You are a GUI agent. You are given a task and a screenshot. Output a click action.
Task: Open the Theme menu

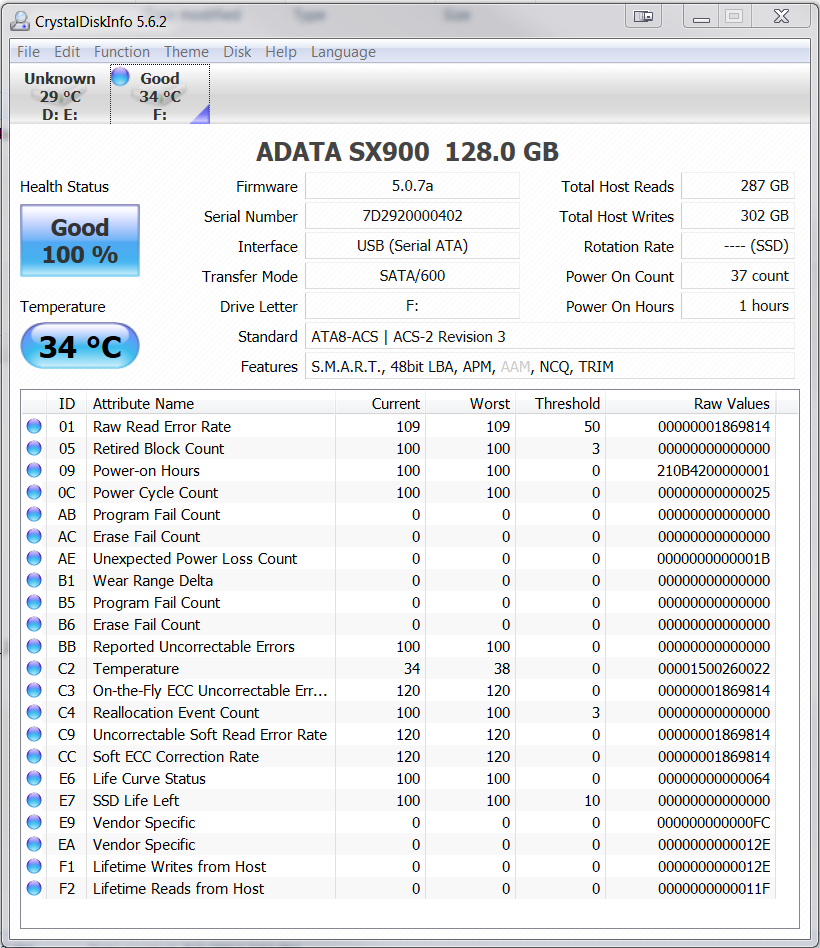pyautogui.click(x=186, y=52)
